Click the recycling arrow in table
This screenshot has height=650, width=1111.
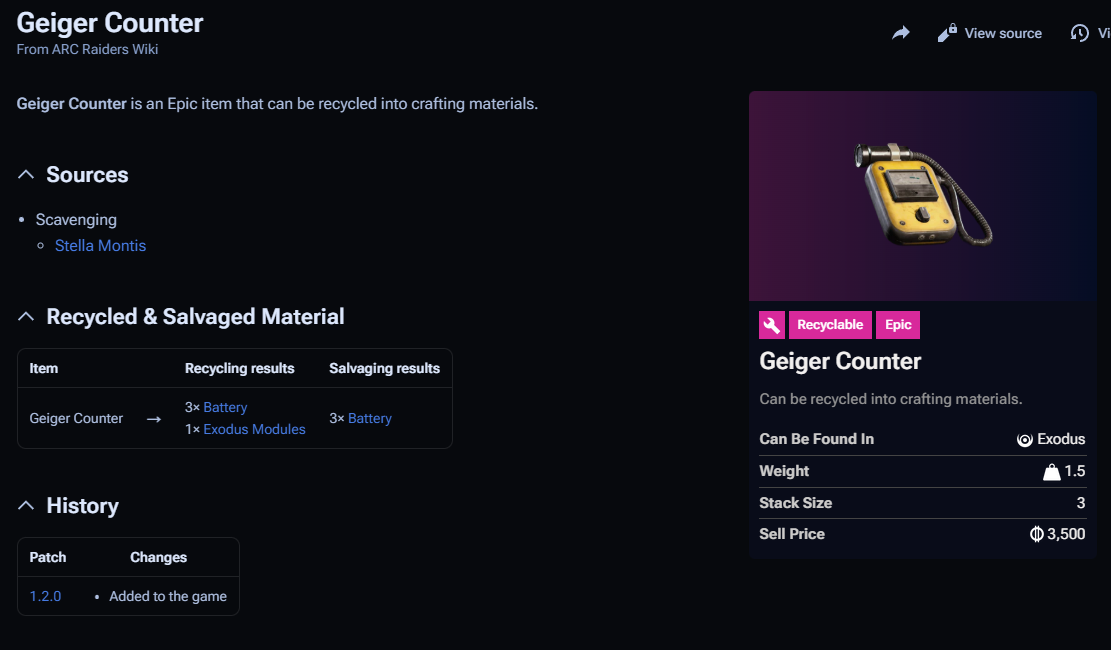(154, 419)
